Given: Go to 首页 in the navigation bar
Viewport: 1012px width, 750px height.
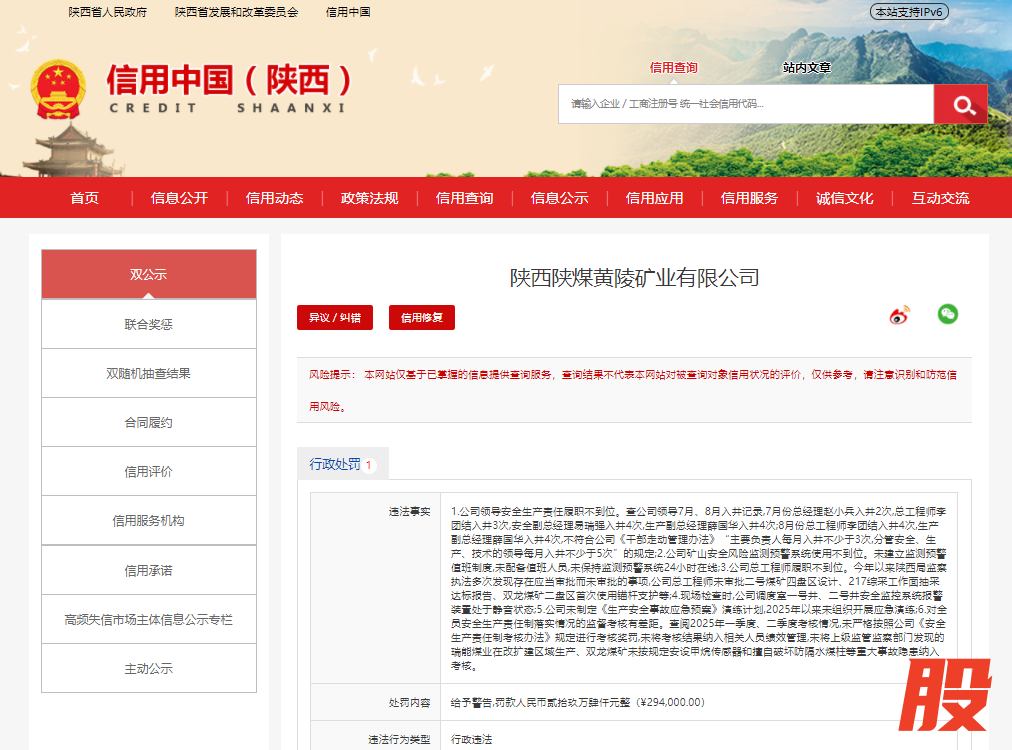Looking at the screenshot, I should tap(85, 198).
